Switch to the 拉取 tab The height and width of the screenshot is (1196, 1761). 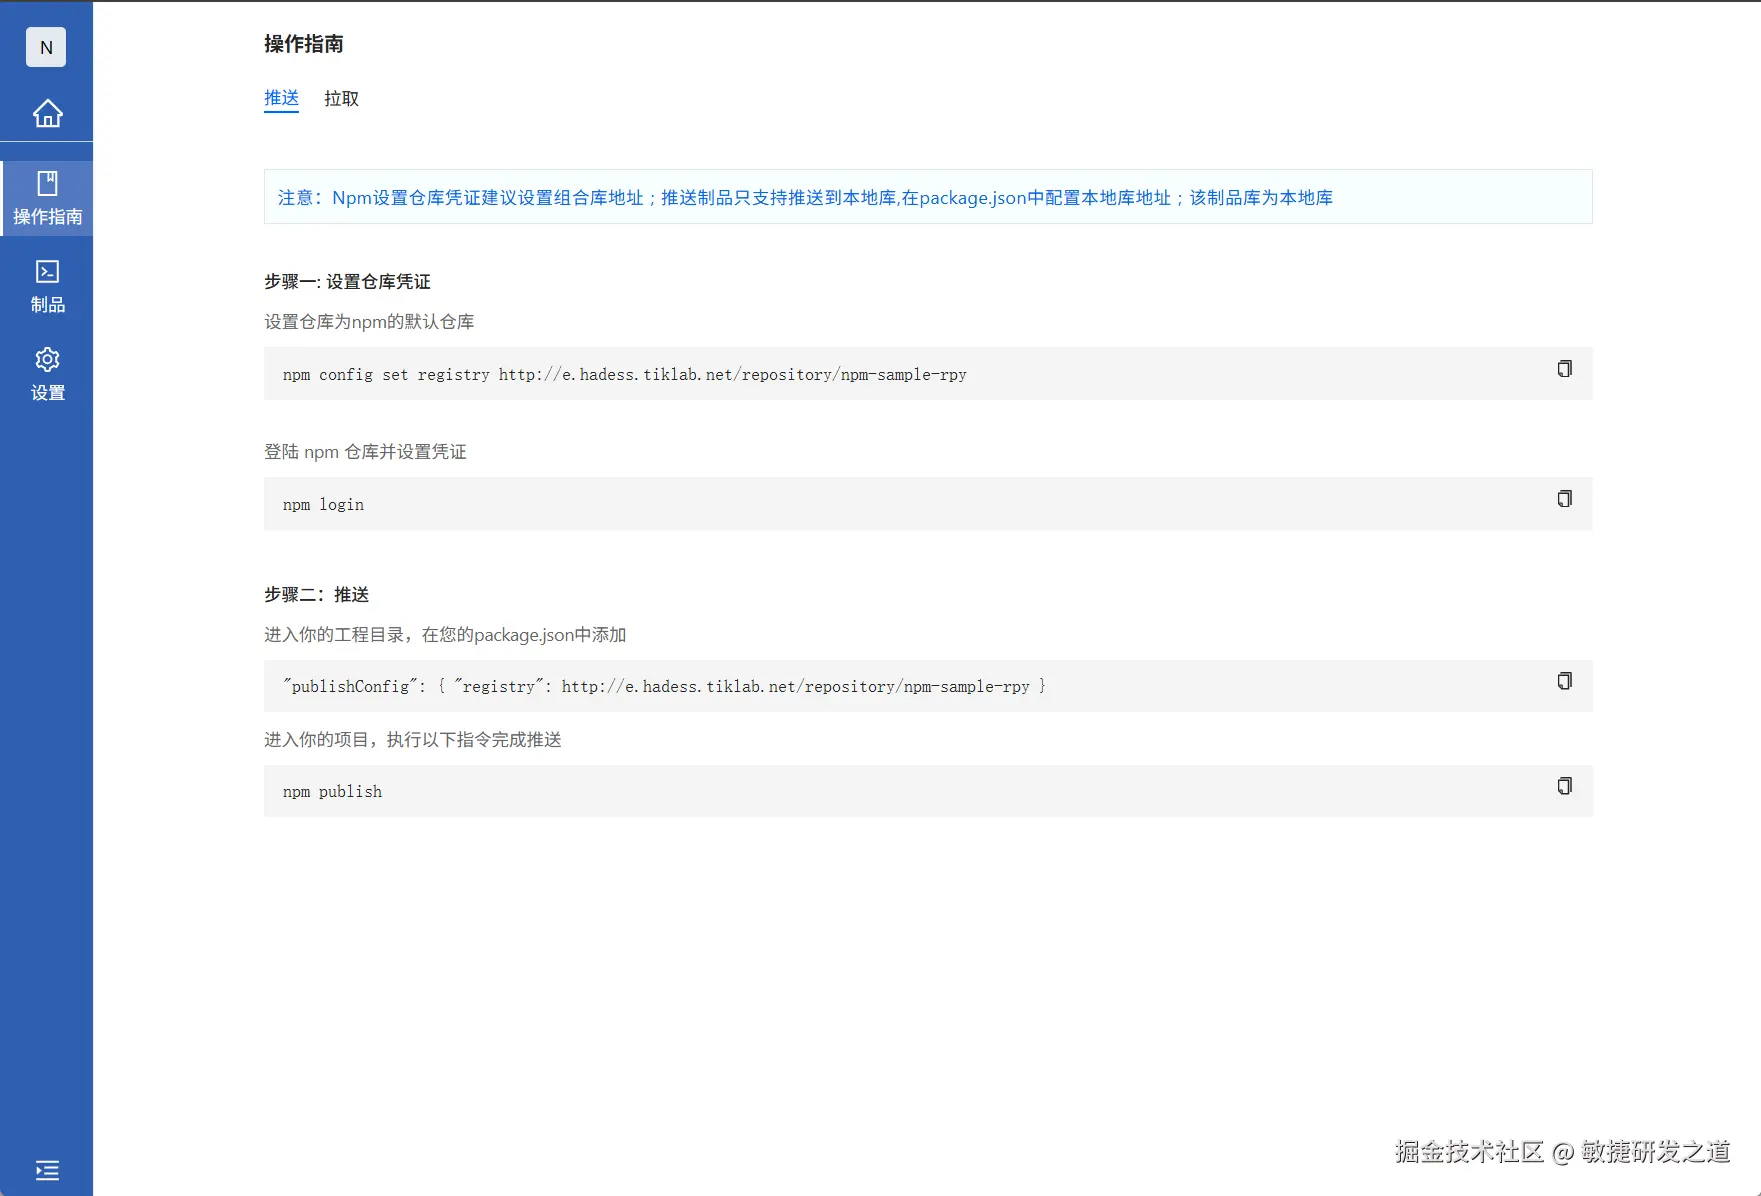pyautogui.click(x=341, y=98)
